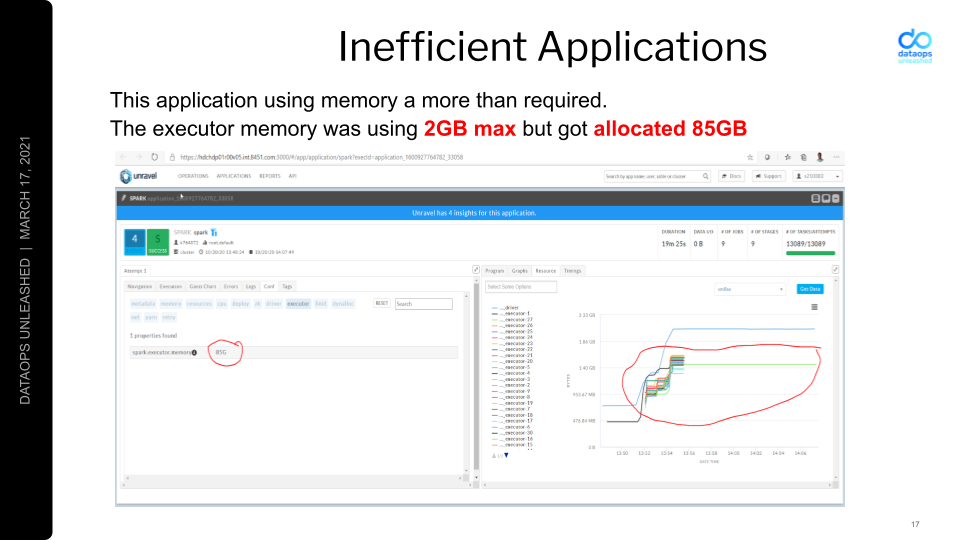Click the search magnifier icon in Unravel header
The width and height of the screenshot is (960, 540).
705,176
